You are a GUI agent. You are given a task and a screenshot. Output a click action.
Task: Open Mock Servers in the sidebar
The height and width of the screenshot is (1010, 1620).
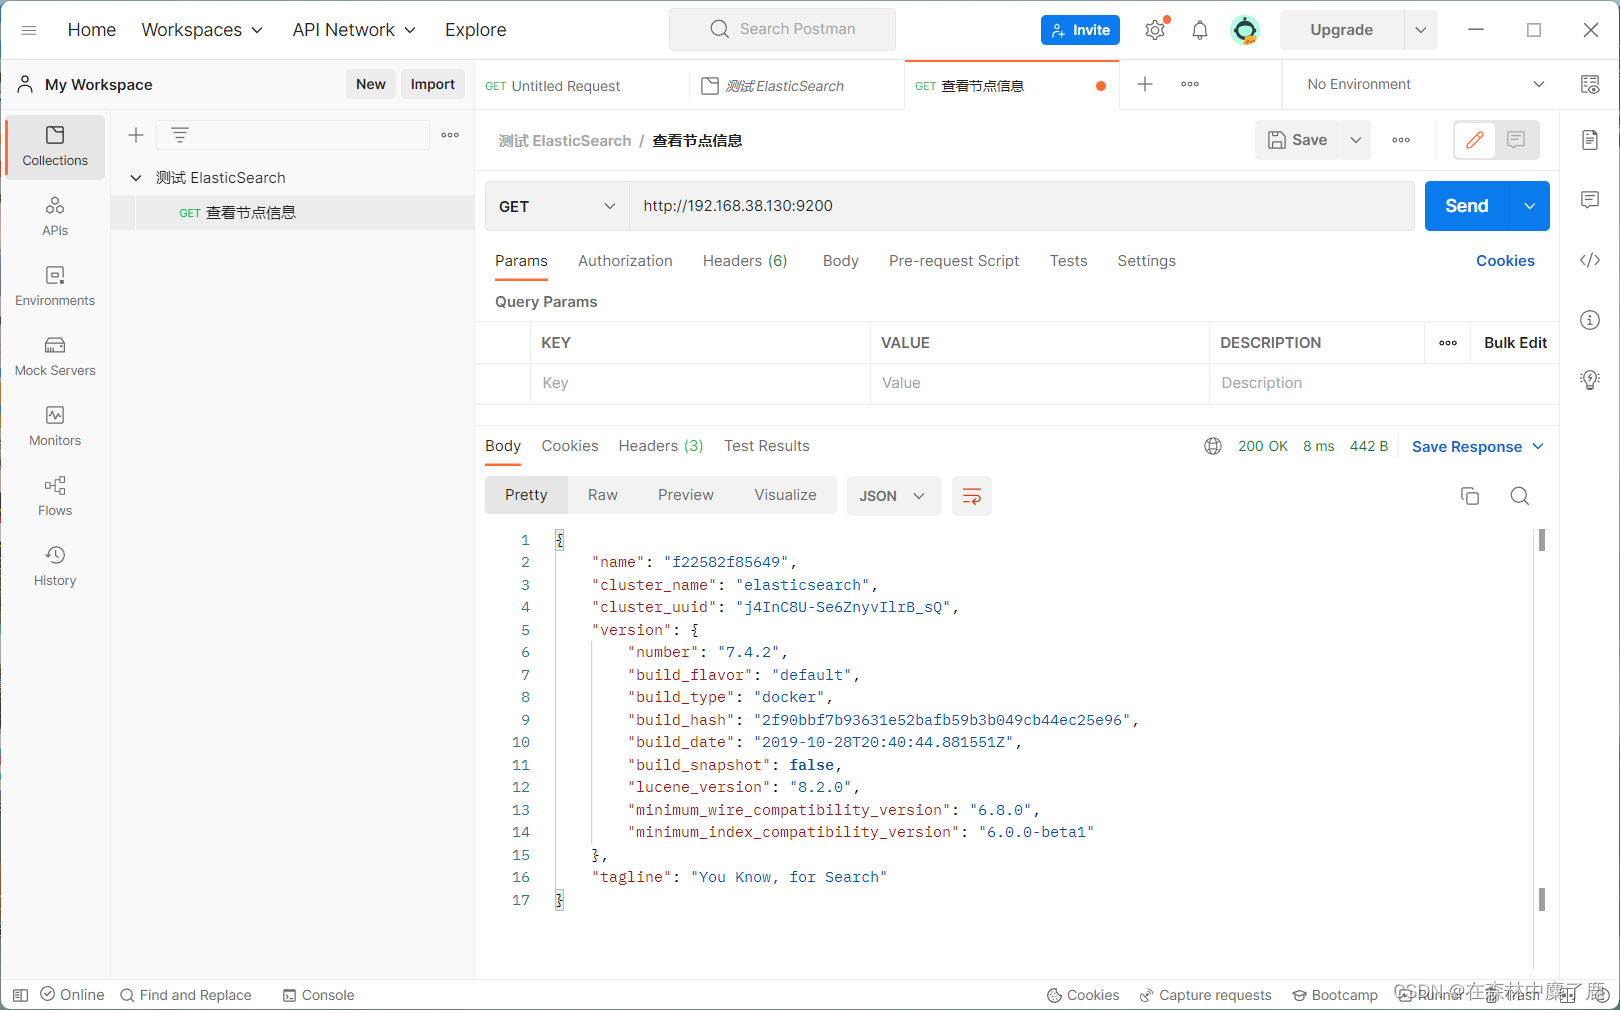pos(55,357)
